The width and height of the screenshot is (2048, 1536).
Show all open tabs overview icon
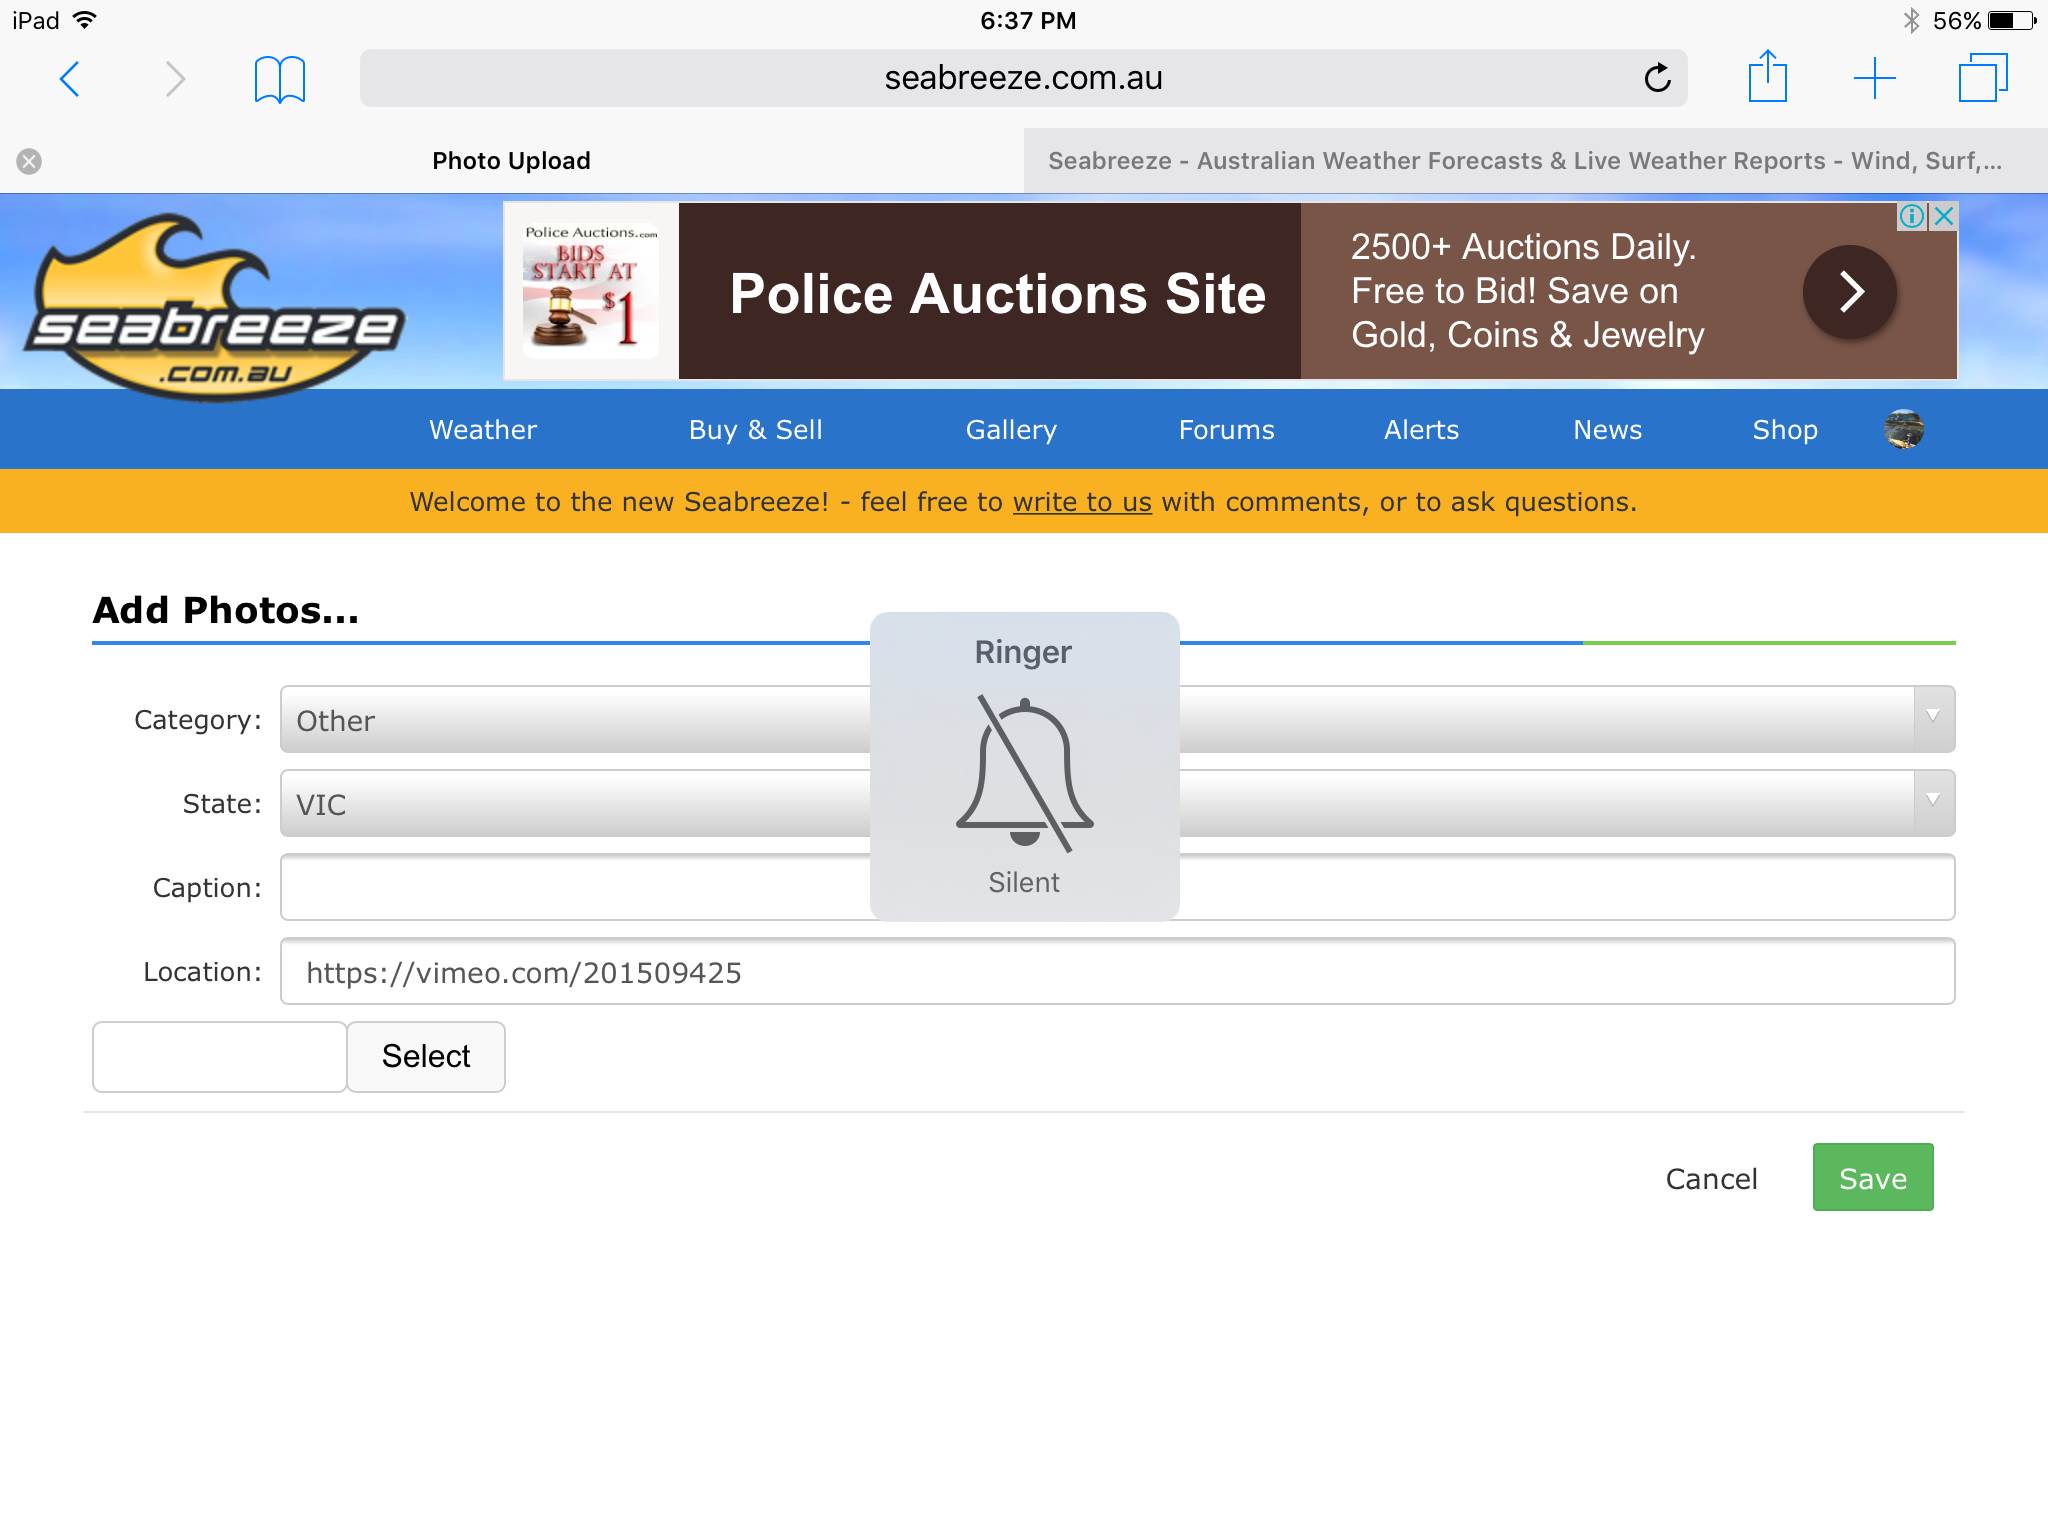tap(1982, 78)
